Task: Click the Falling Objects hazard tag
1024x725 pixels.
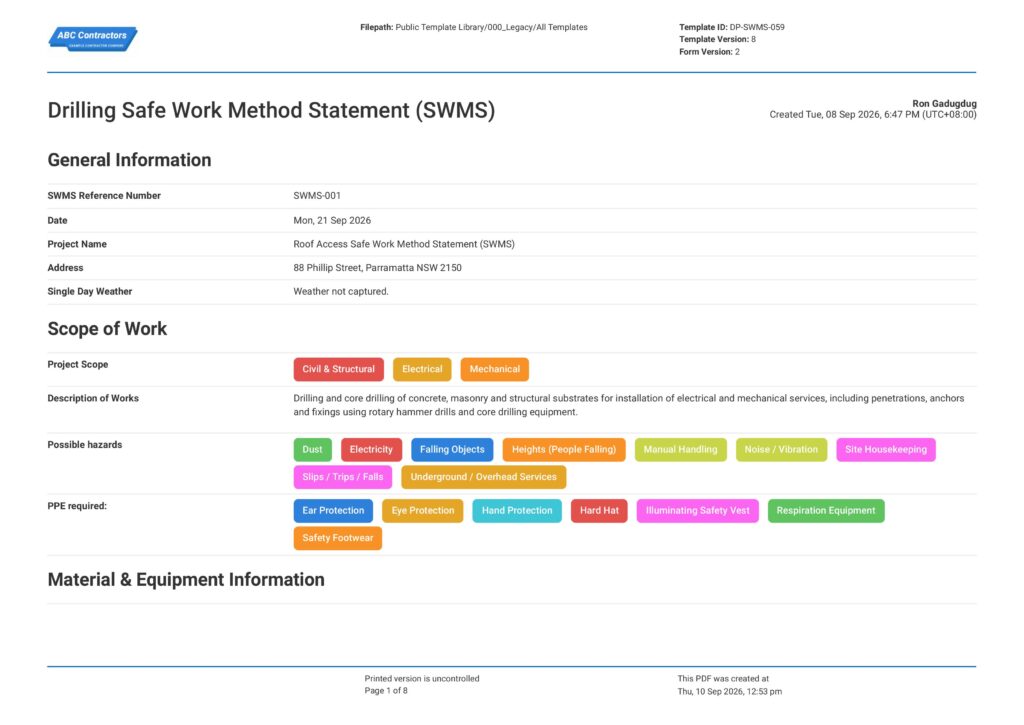Action: [x=452, y=449]
